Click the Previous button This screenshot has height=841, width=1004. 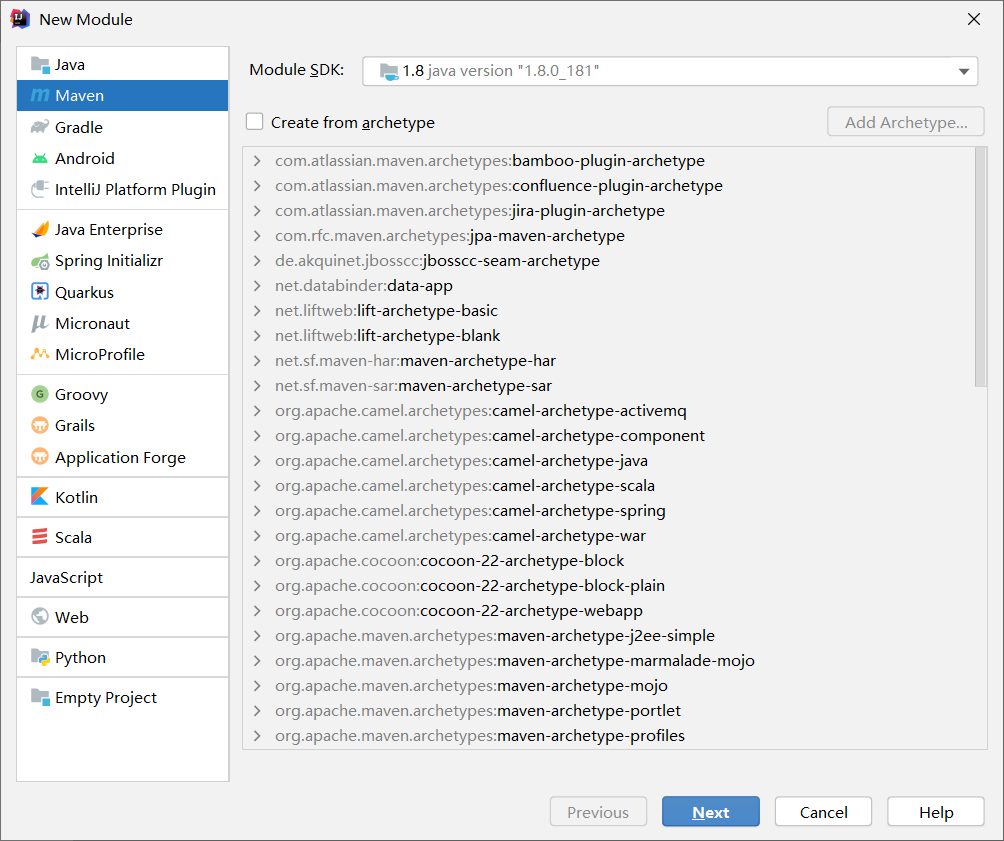point(598,812)
